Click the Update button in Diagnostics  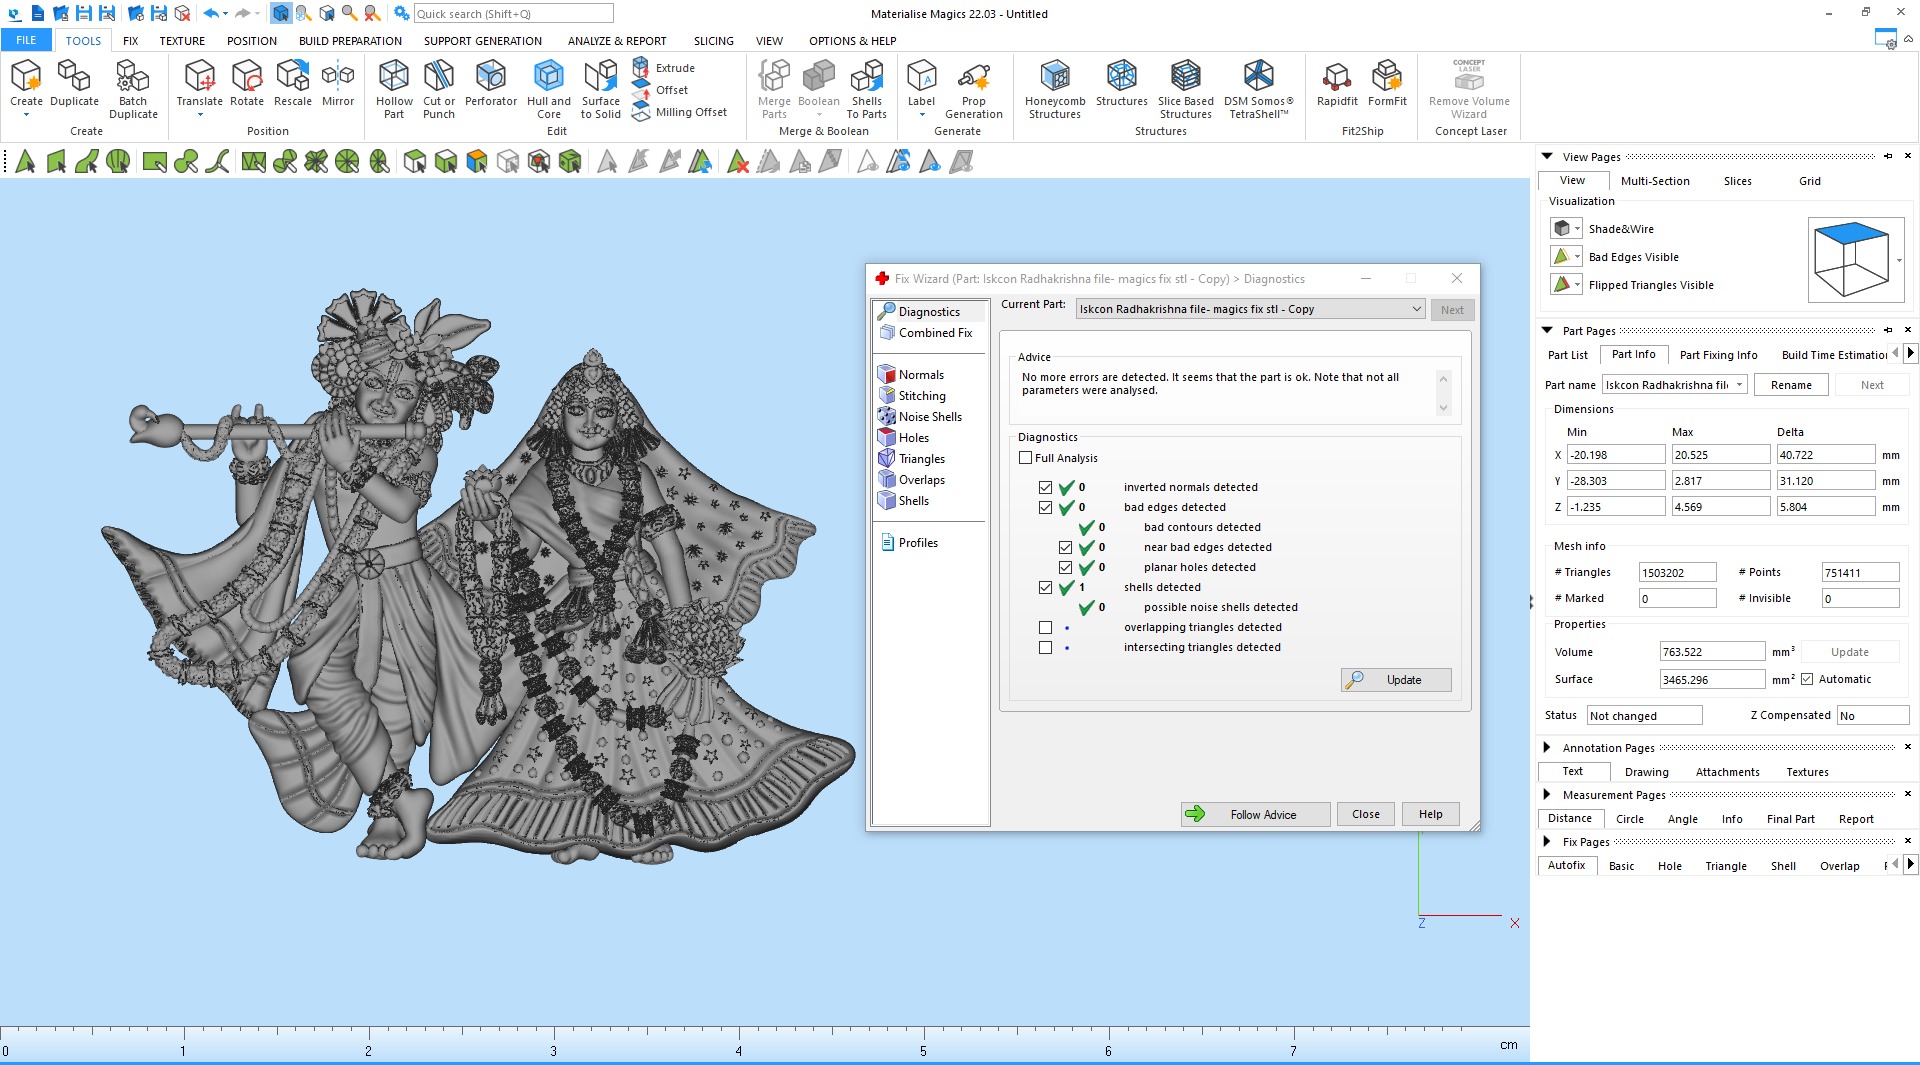(x=1396, y=680)
